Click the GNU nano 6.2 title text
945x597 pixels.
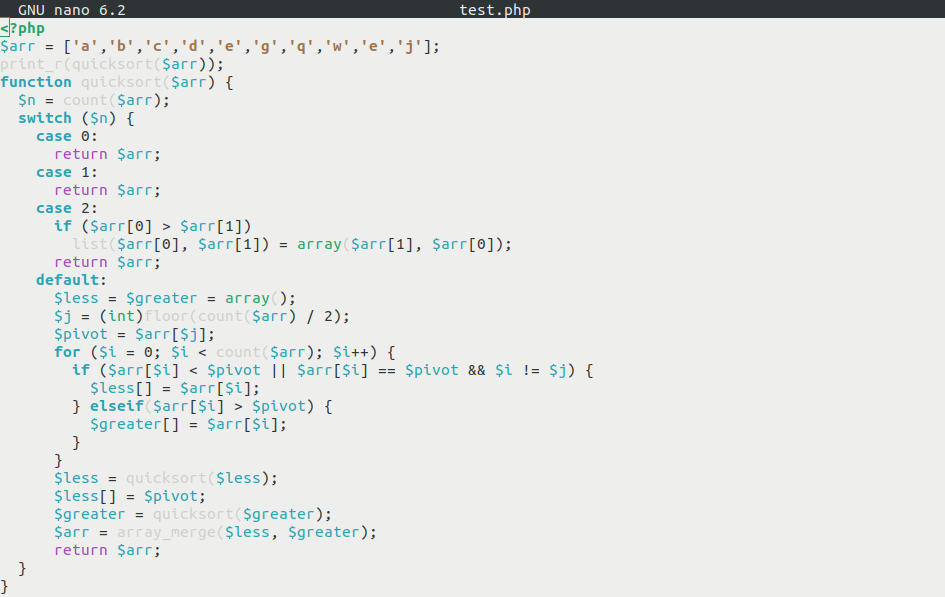coord(72,10)
